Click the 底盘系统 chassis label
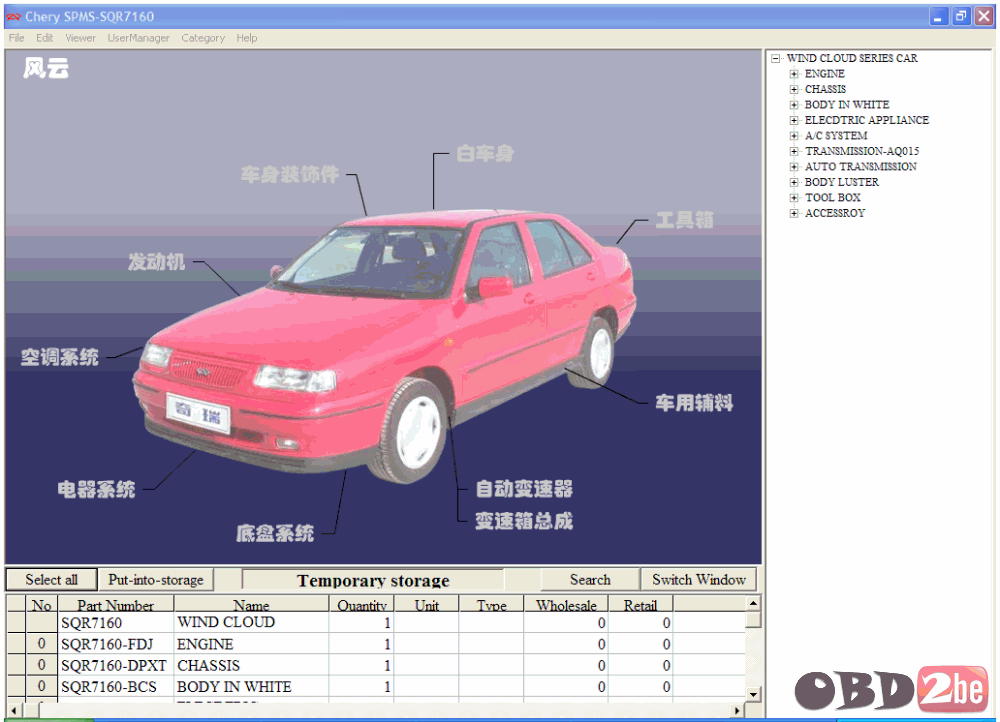This screenshot has height=722, width=1000. (x=275, y=533)
